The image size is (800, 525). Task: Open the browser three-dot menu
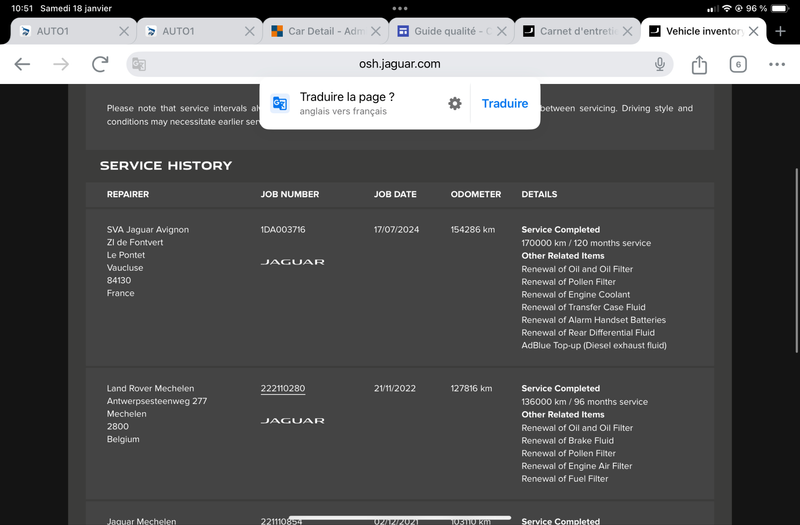[x=777, y=64]
